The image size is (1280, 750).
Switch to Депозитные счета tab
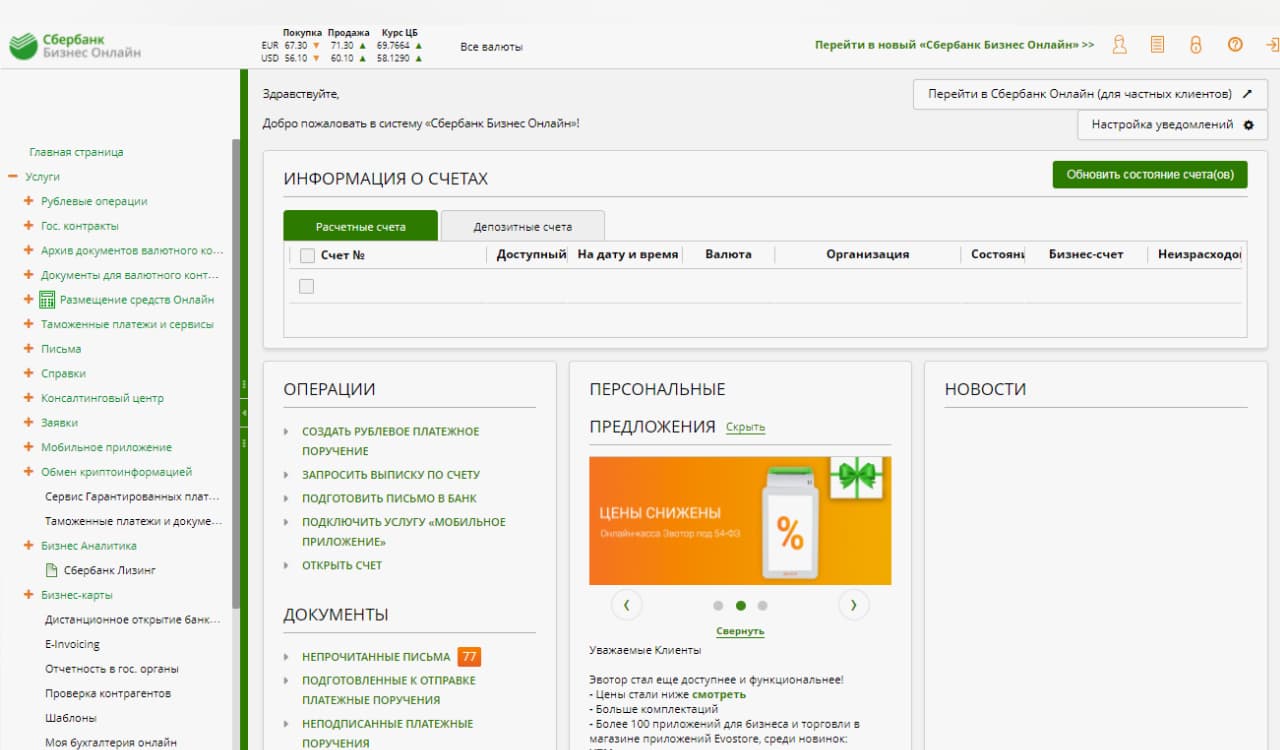pos(523,226)
